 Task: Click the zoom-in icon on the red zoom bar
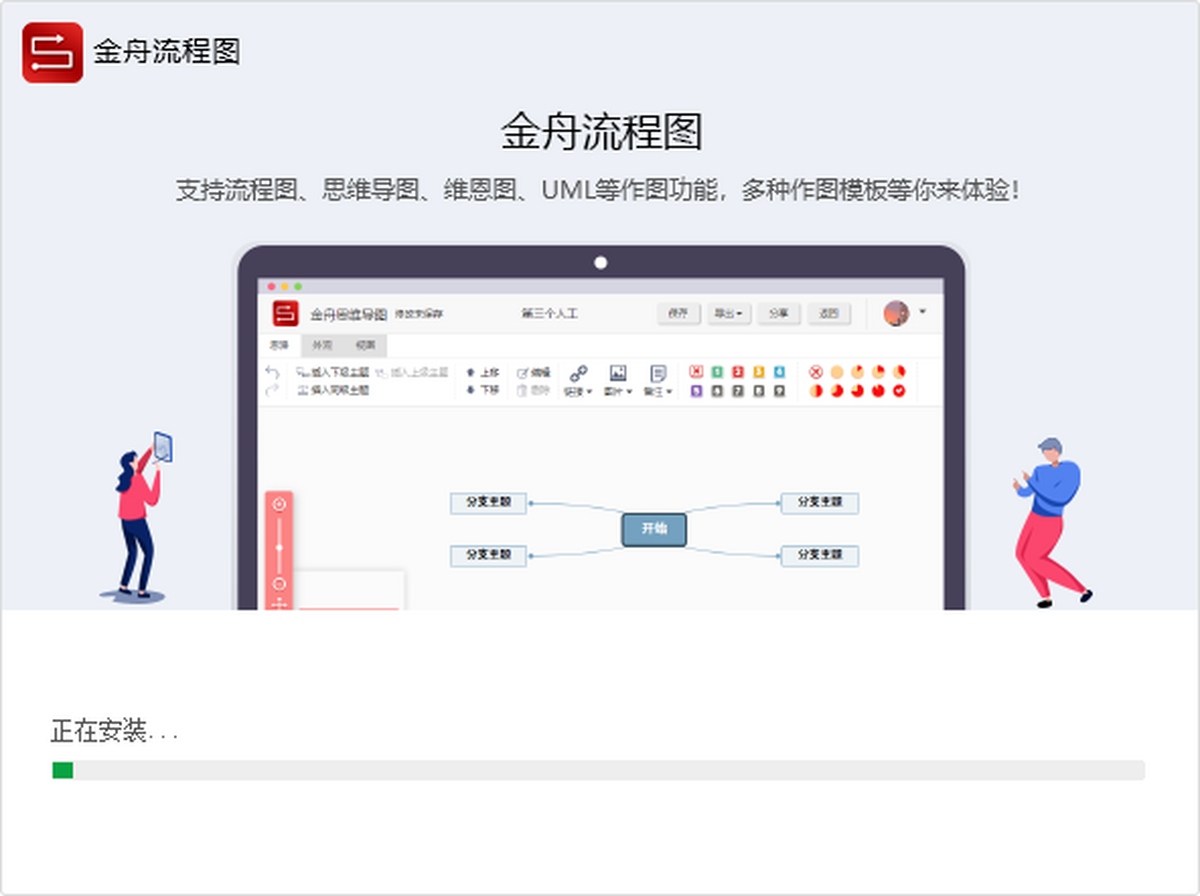point(279,504)
